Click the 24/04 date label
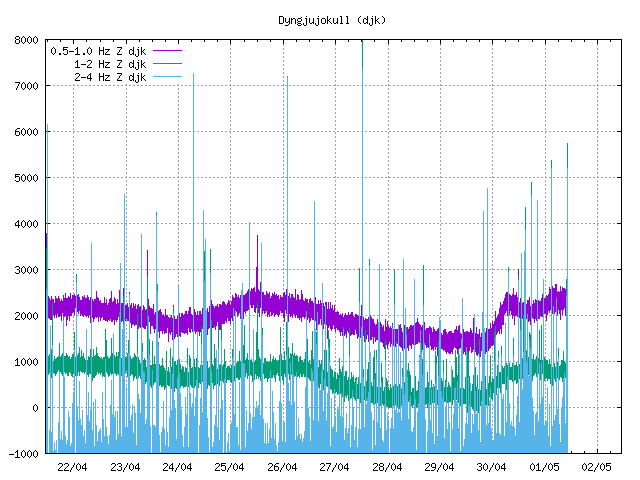The height and width of the screenshot is (480, 640). (x=177, y=467)
